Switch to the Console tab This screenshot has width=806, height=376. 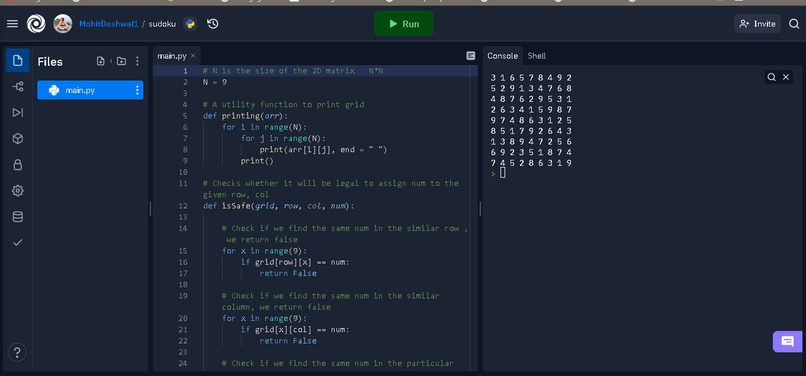502,56
